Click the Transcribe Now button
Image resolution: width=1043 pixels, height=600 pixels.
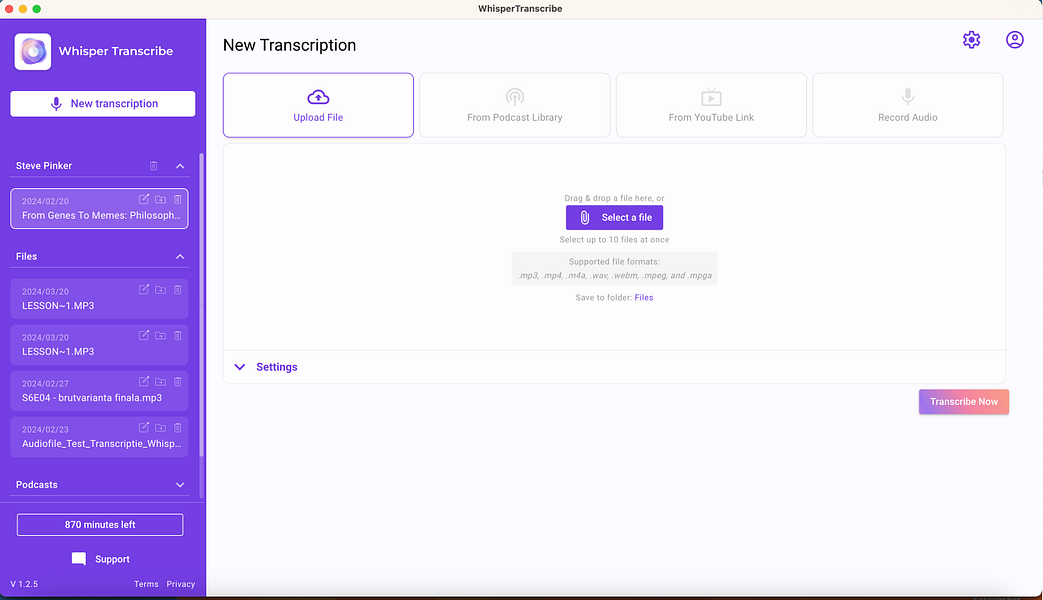[963, 401]
